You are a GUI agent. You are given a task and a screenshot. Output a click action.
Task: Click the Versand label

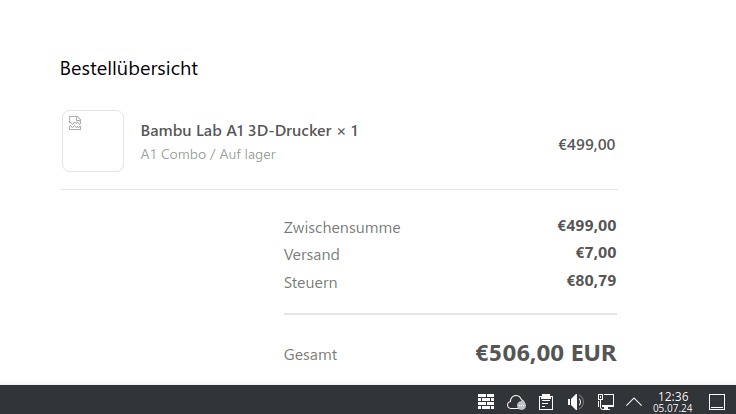coord(312,254)
